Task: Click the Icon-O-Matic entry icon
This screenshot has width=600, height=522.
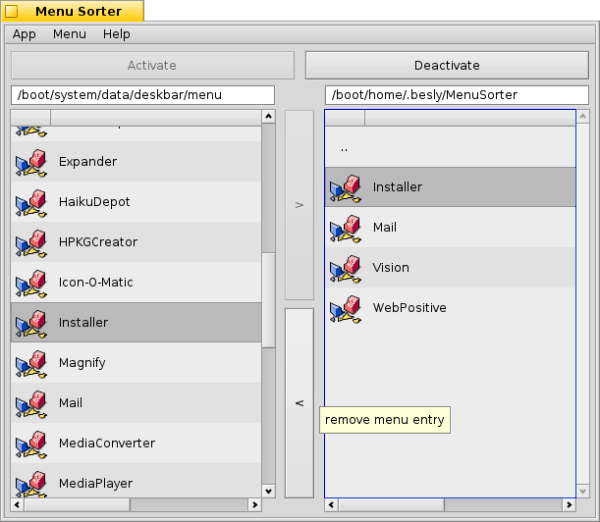Action: click(31, 282)
